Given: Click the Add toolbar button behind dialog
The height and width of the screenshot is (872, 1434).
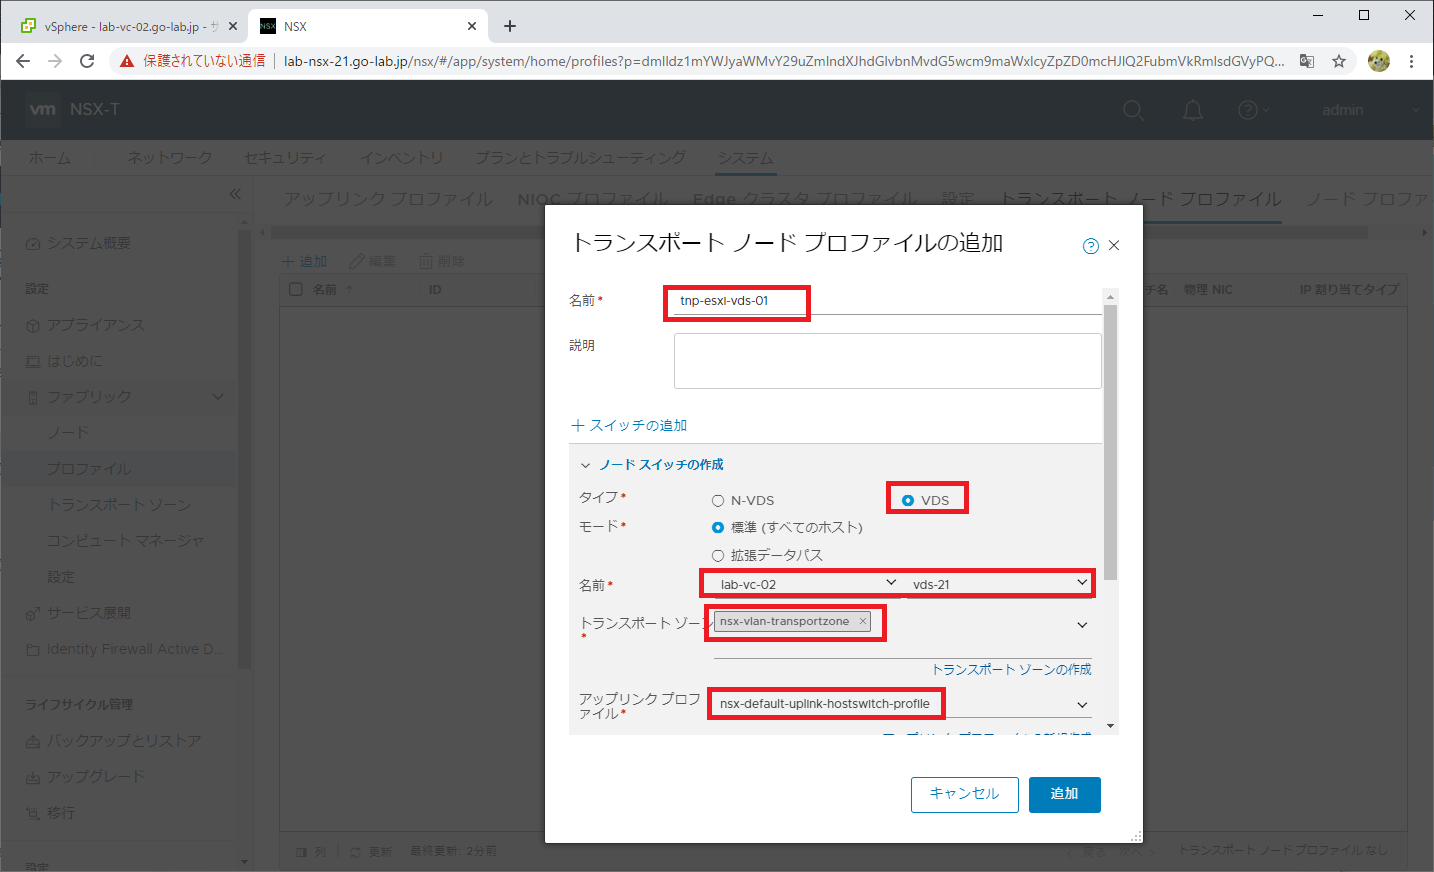Looking at the screenshot, I should click(305, 261).
